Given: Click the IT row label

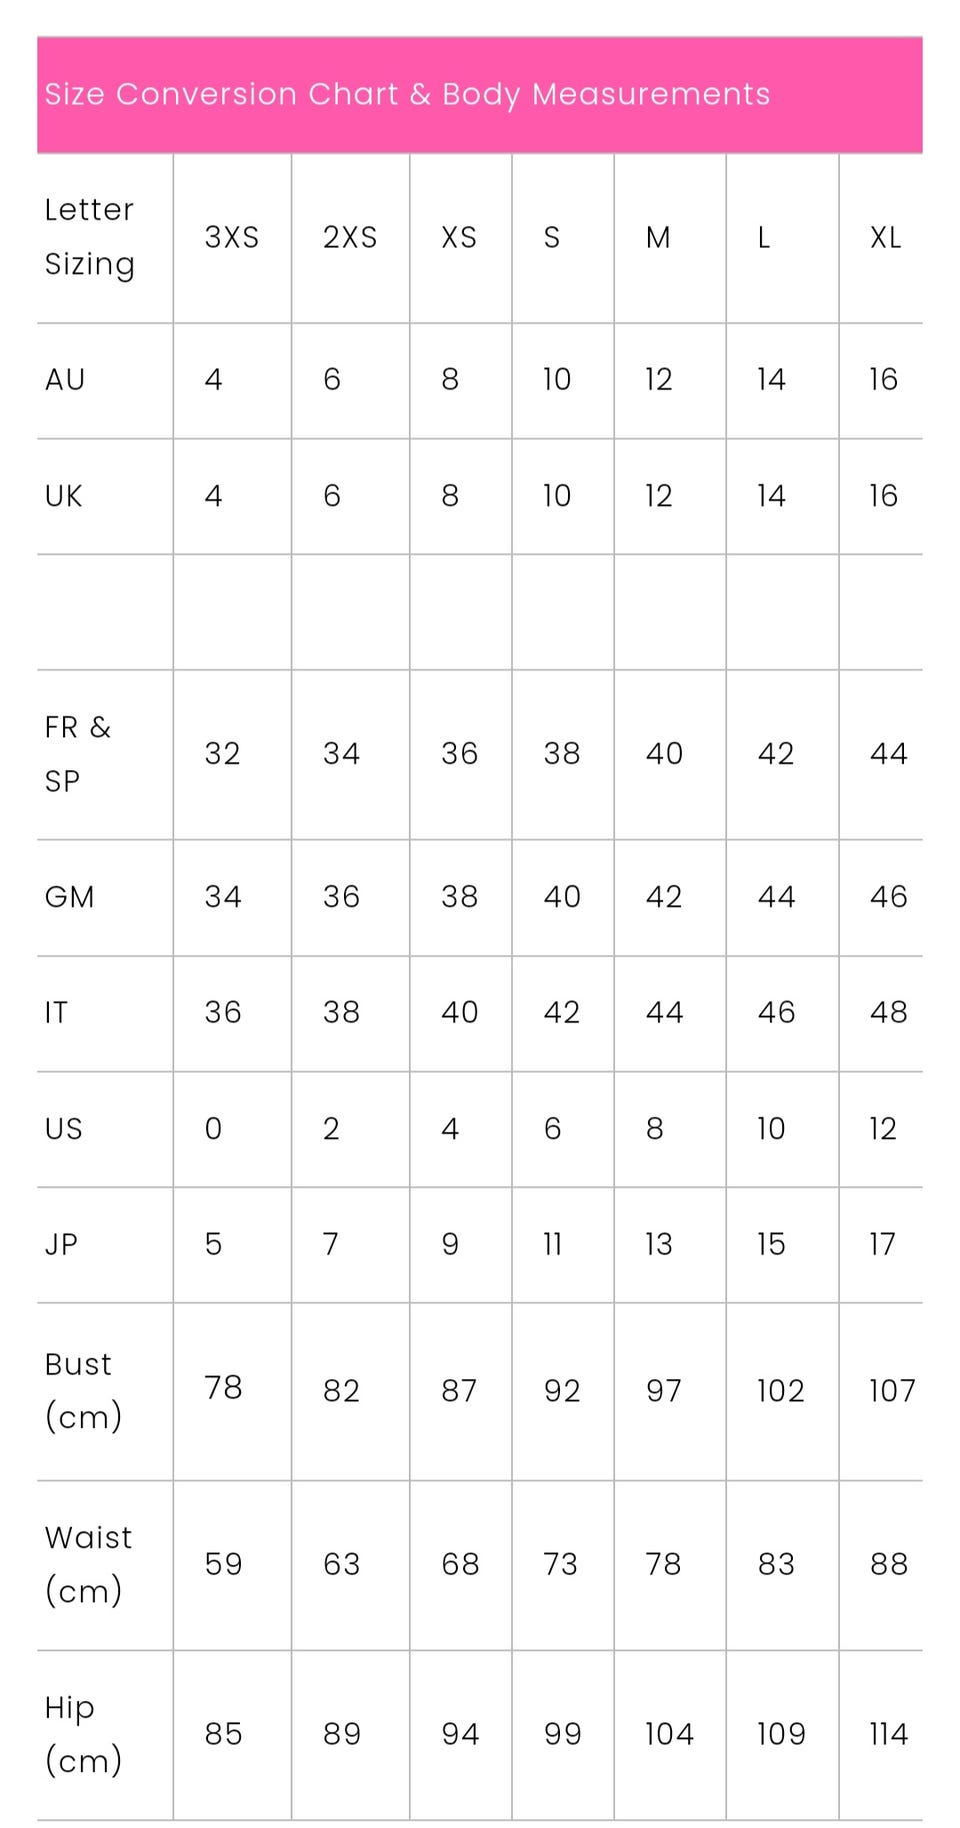Looking at the screenshot, I should 56,1013.
